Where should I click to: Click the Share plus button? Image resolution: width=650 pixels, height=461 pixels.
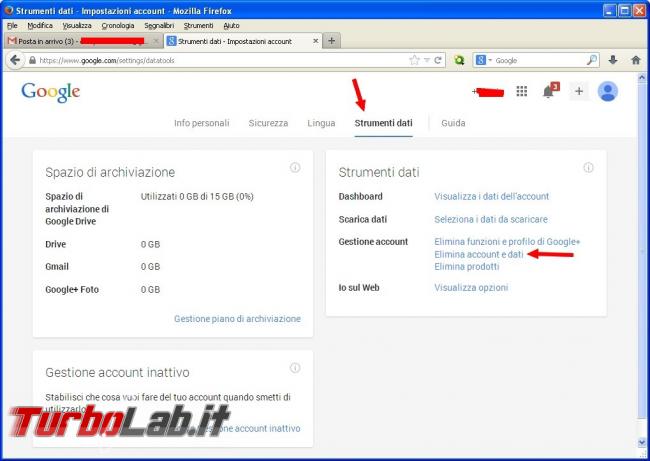(579, 91)
